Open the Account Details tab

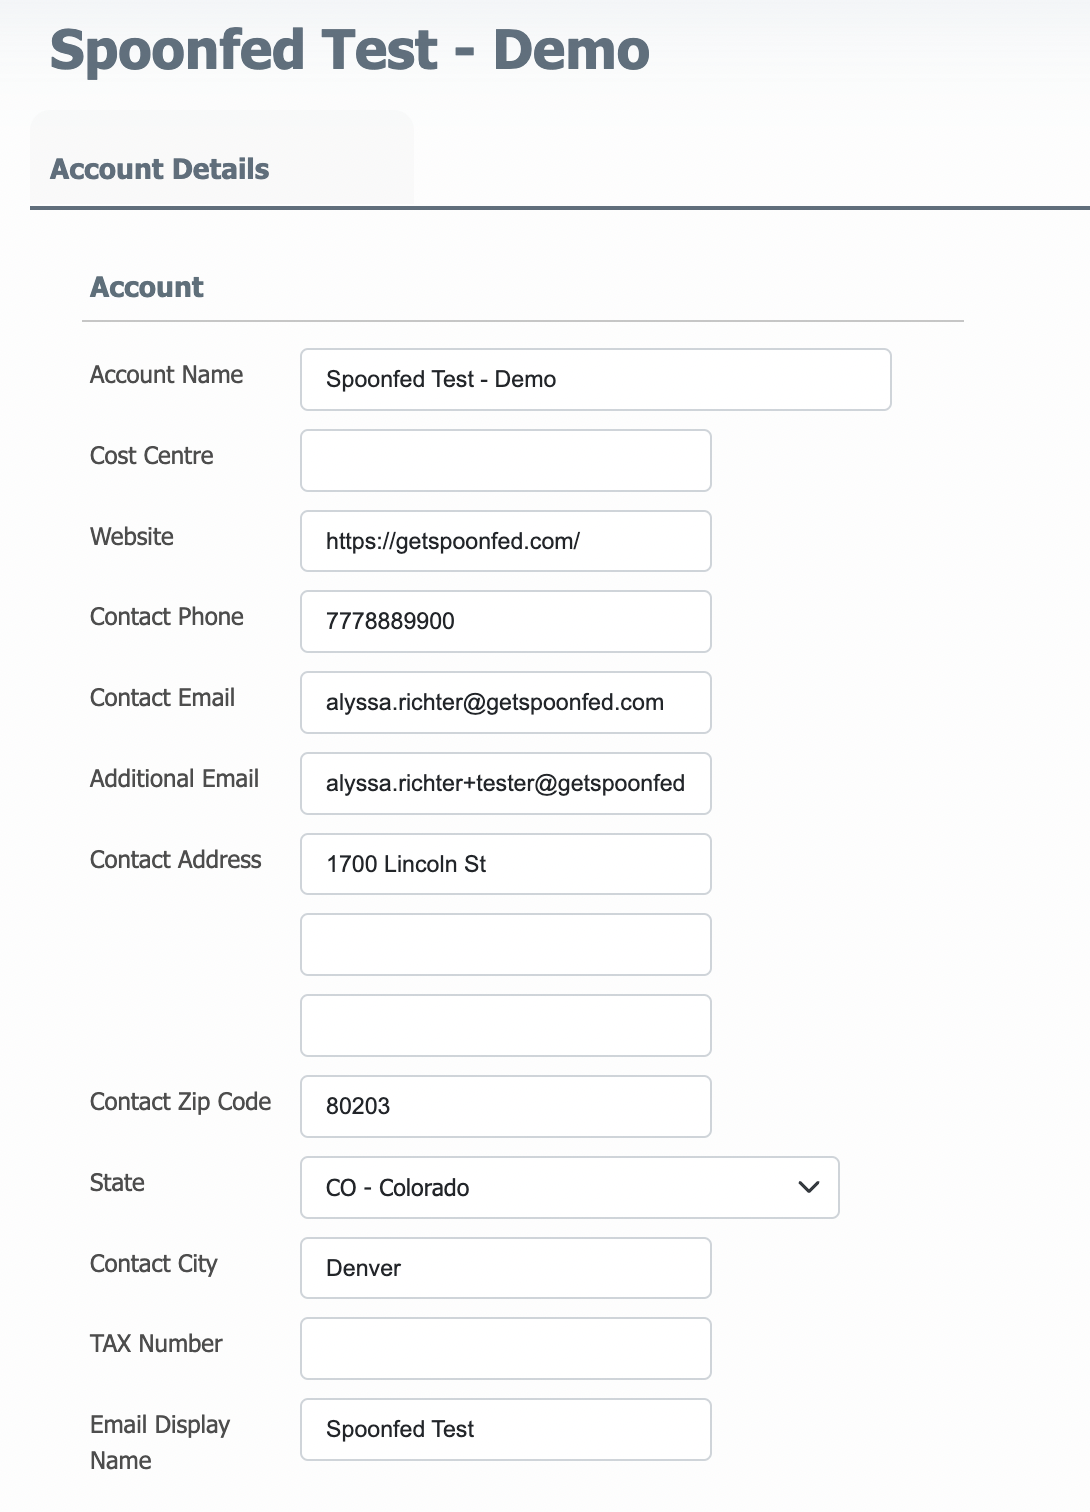(x=160, y=169)
